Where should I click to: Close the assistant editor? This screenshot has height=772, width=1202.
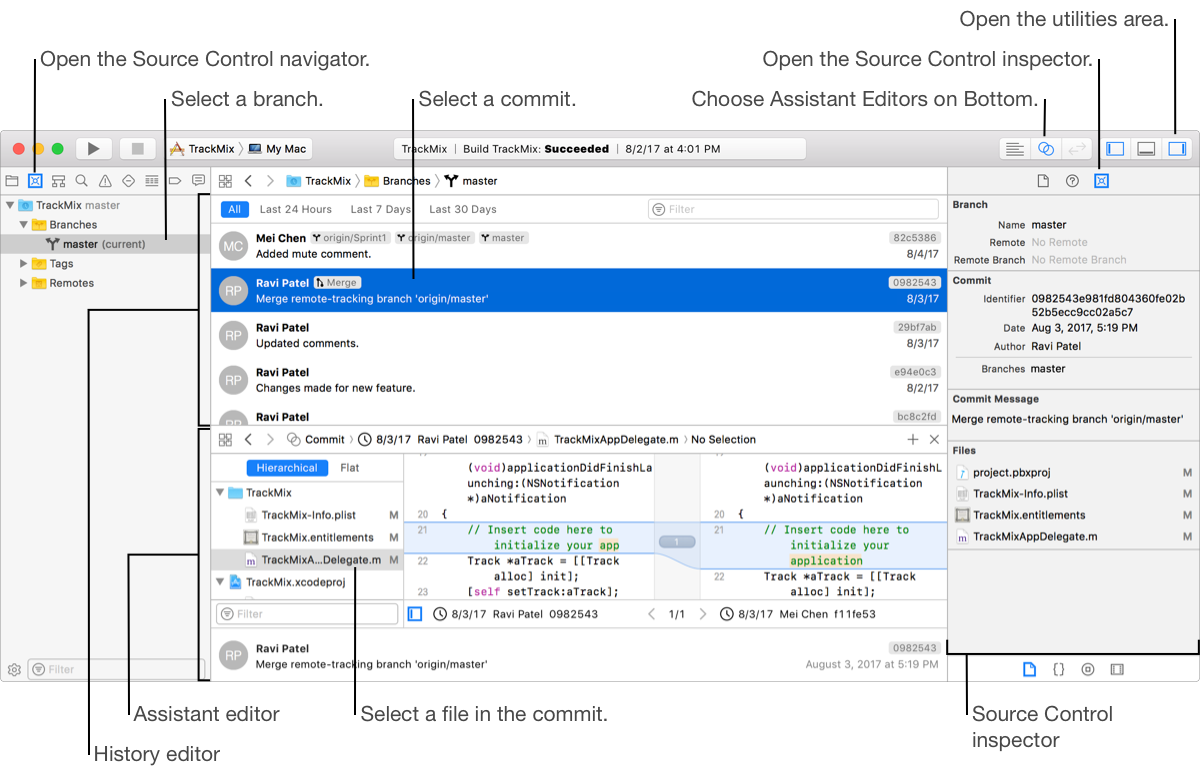pyautogui.click(x=934, y=439)
